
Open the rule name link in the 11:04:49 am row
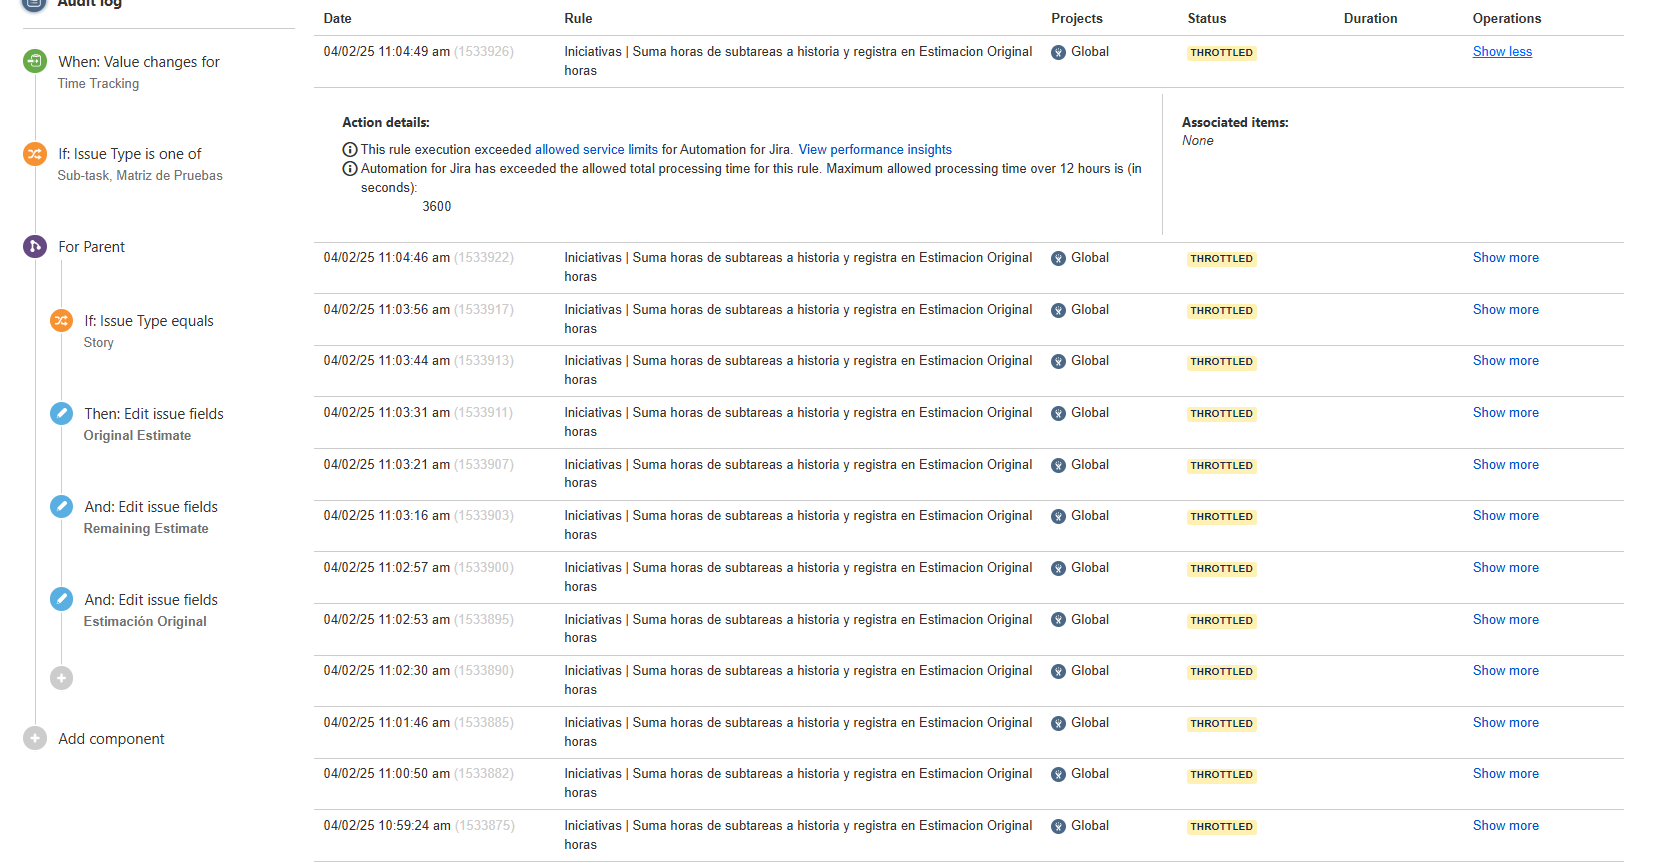798,61
